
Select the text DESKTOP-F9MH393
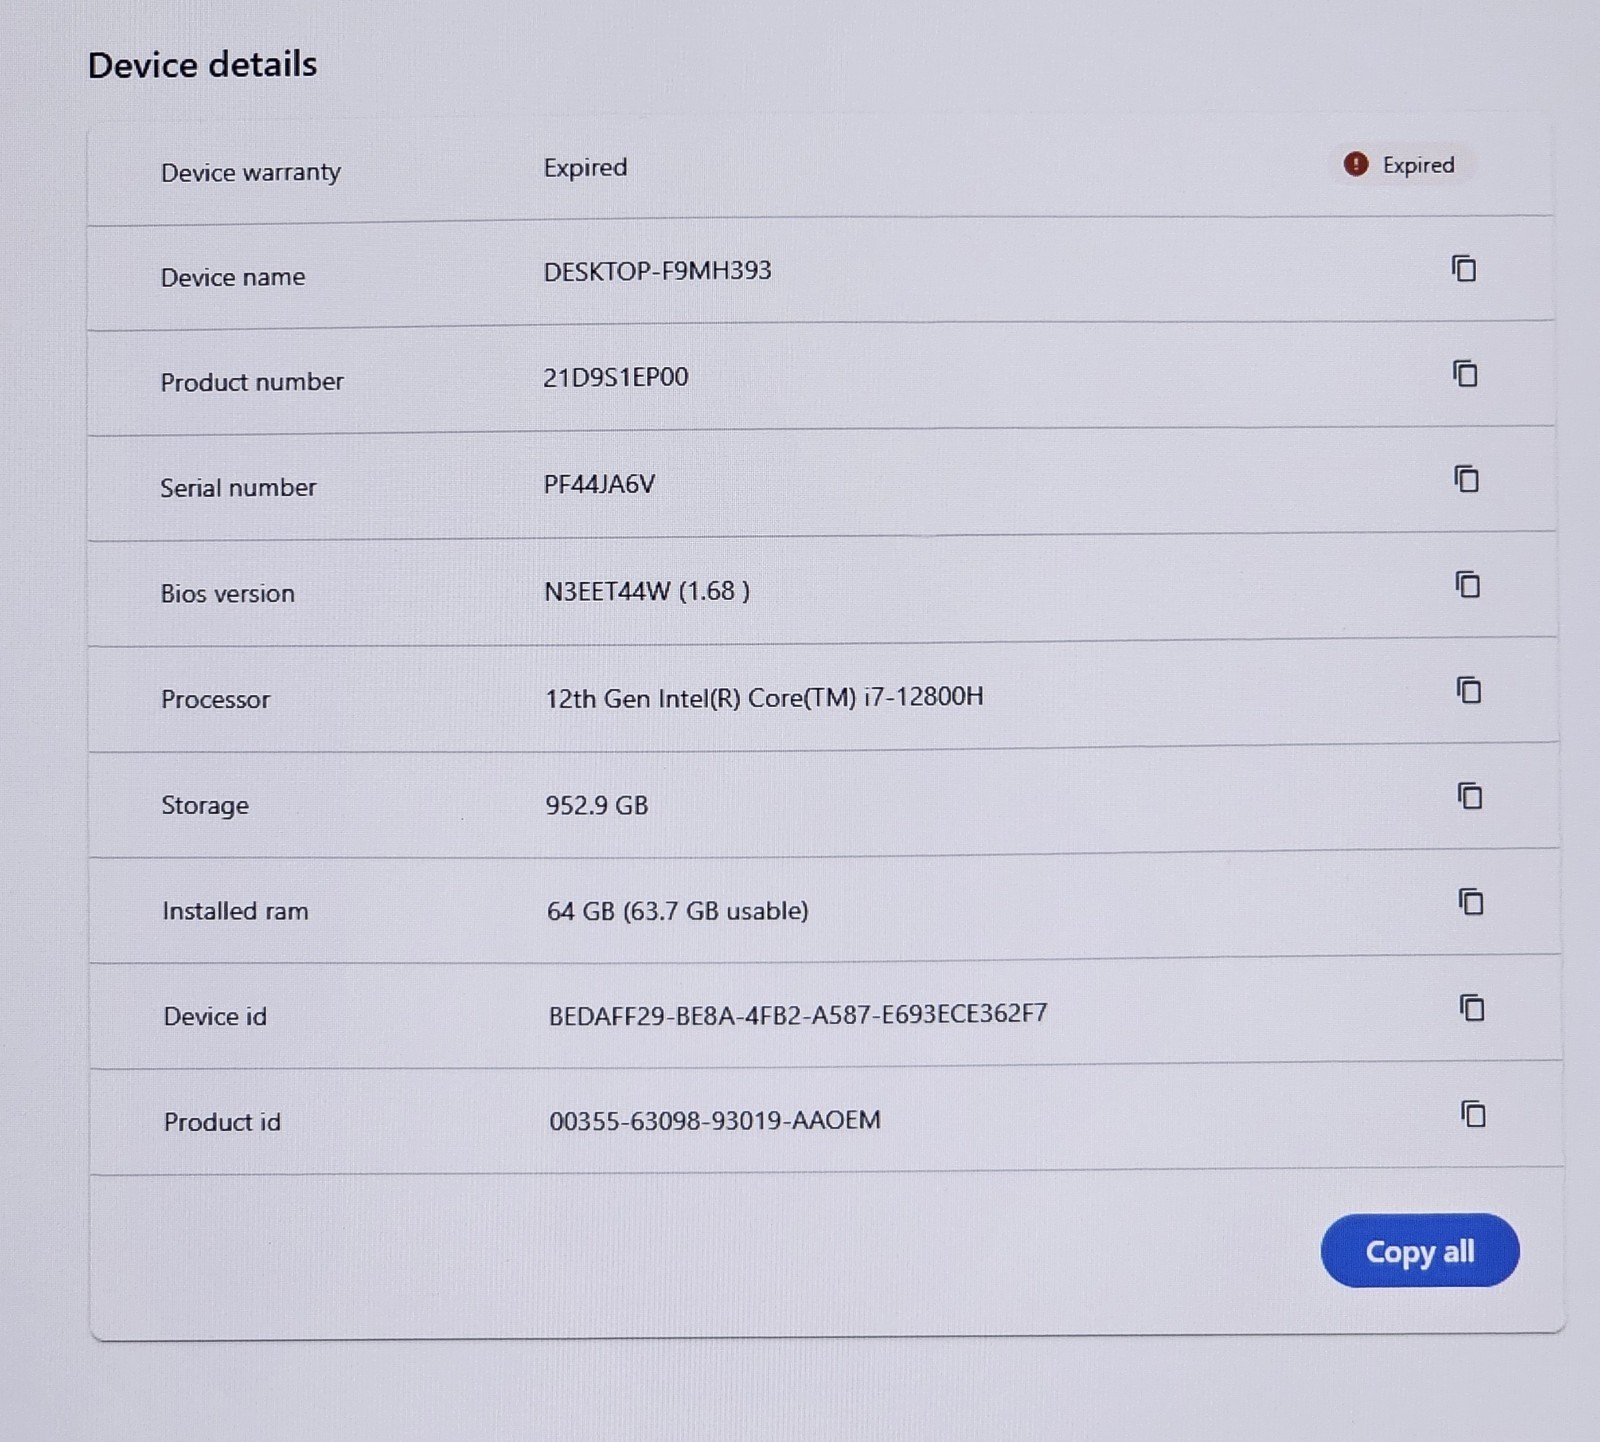pos(657,271)
